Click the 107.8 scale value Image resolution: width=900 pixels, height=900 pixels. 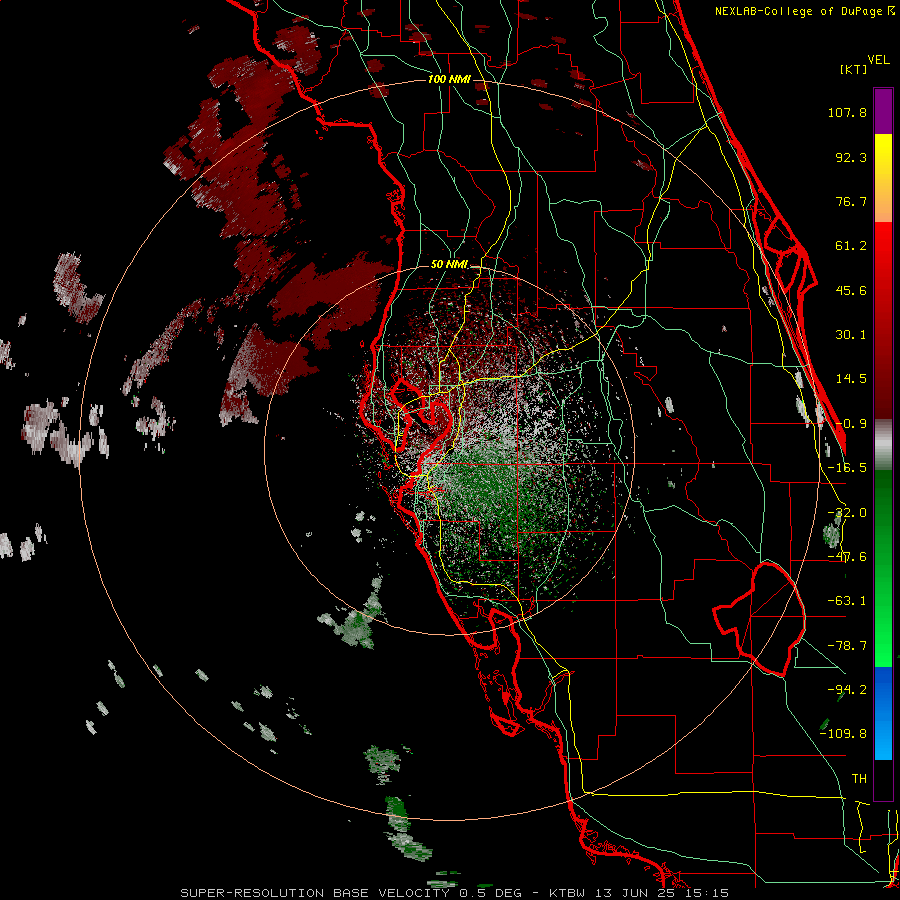coord(847,112)
